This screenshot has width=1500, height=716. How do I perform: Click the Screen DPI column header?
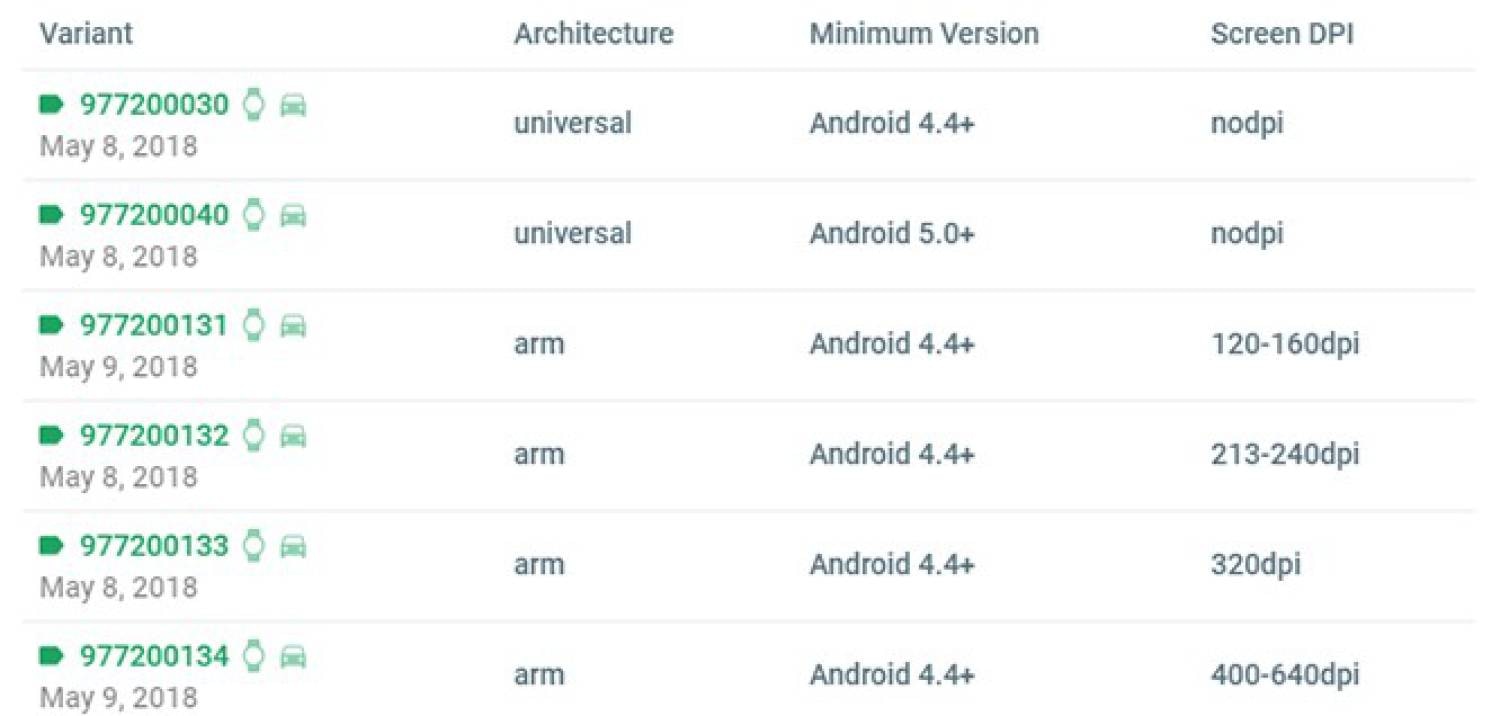pos(1283,34)
